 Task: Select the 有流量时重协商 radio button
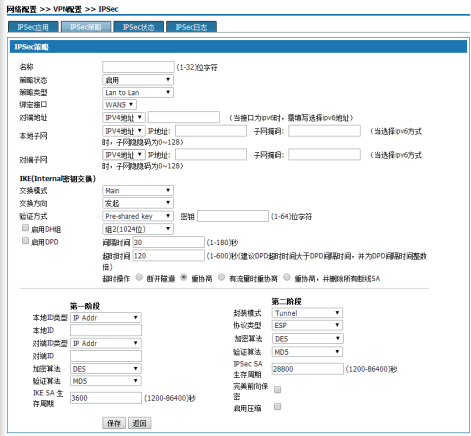(221, 277)
